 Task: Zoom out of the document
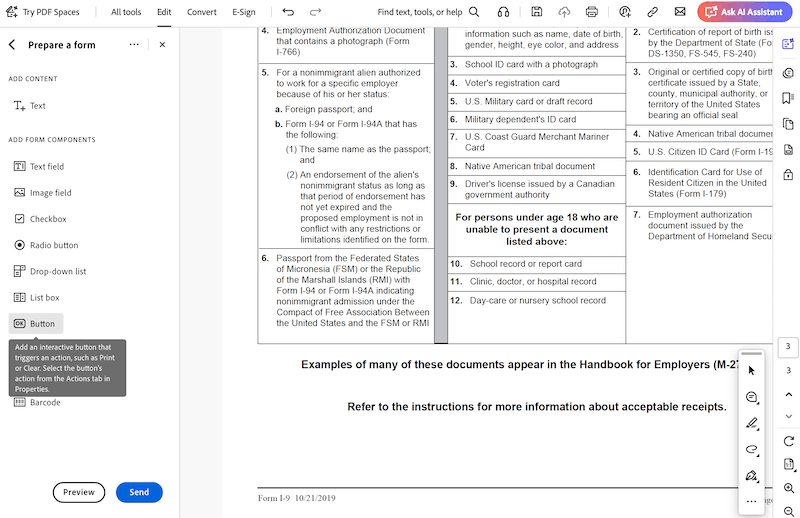point(788,511)
